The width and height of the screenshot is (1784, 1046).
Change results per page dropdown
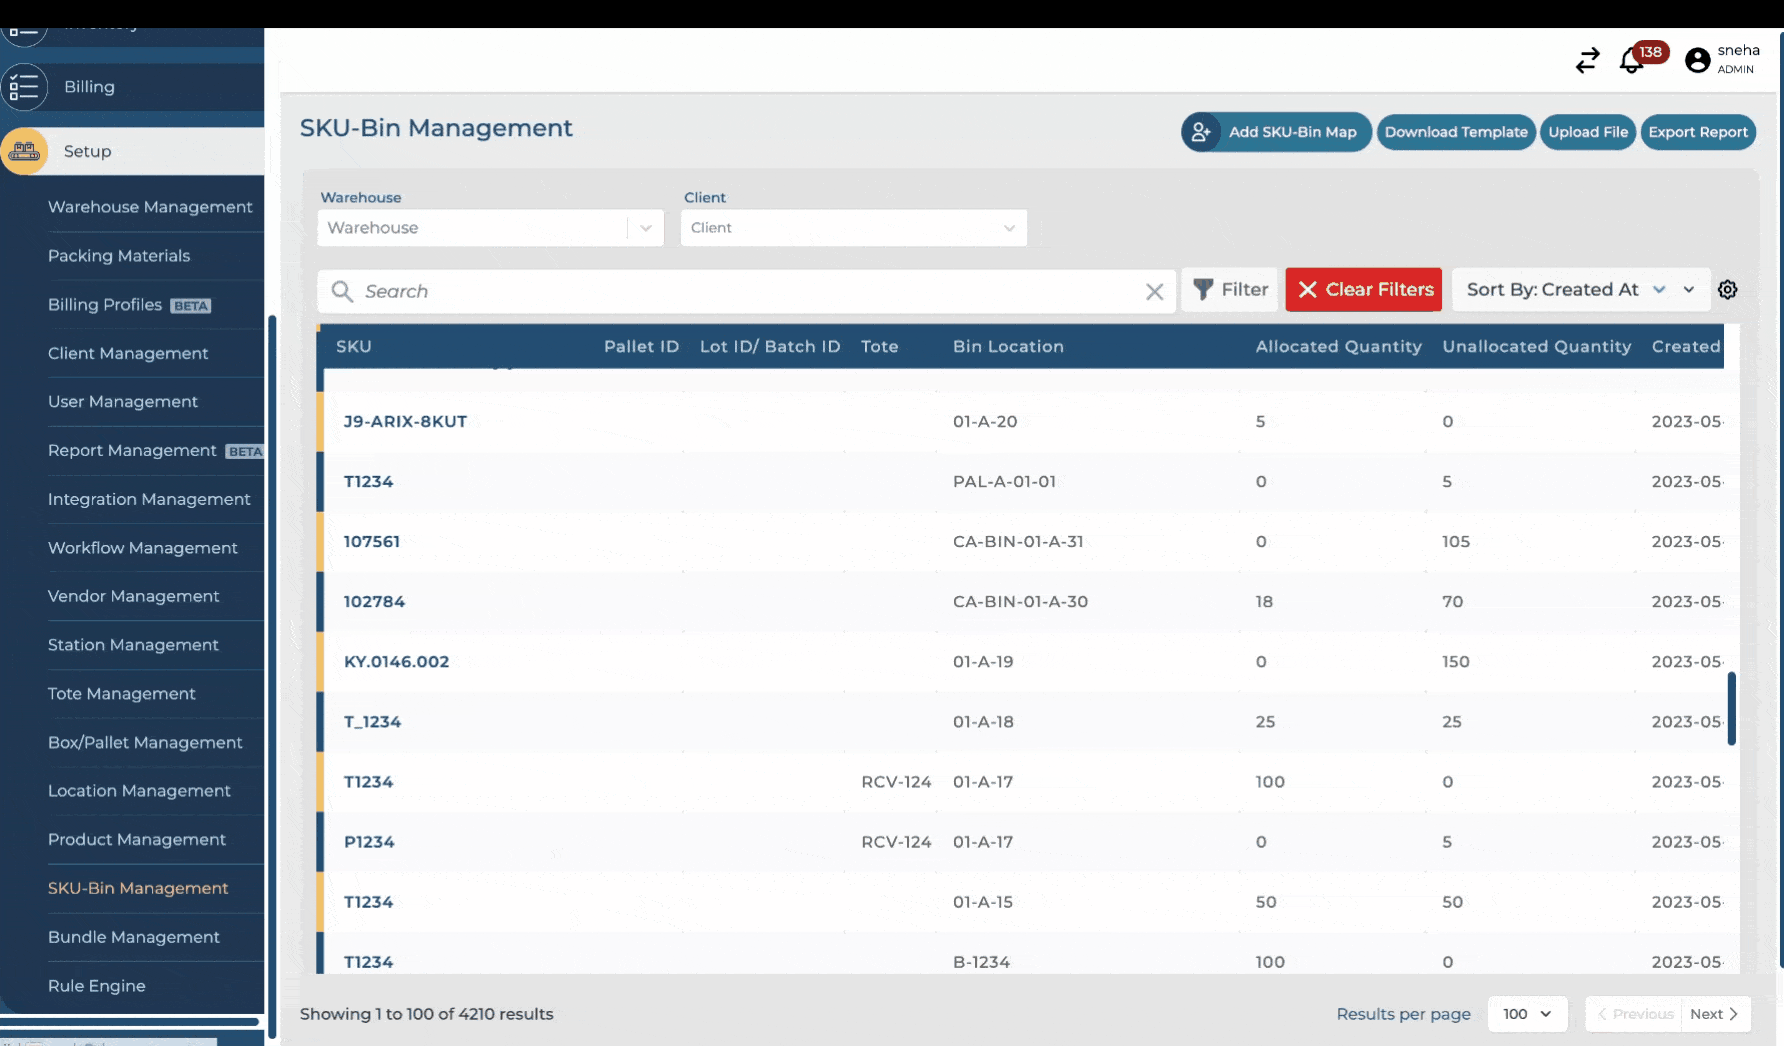click(1526, 1014)
